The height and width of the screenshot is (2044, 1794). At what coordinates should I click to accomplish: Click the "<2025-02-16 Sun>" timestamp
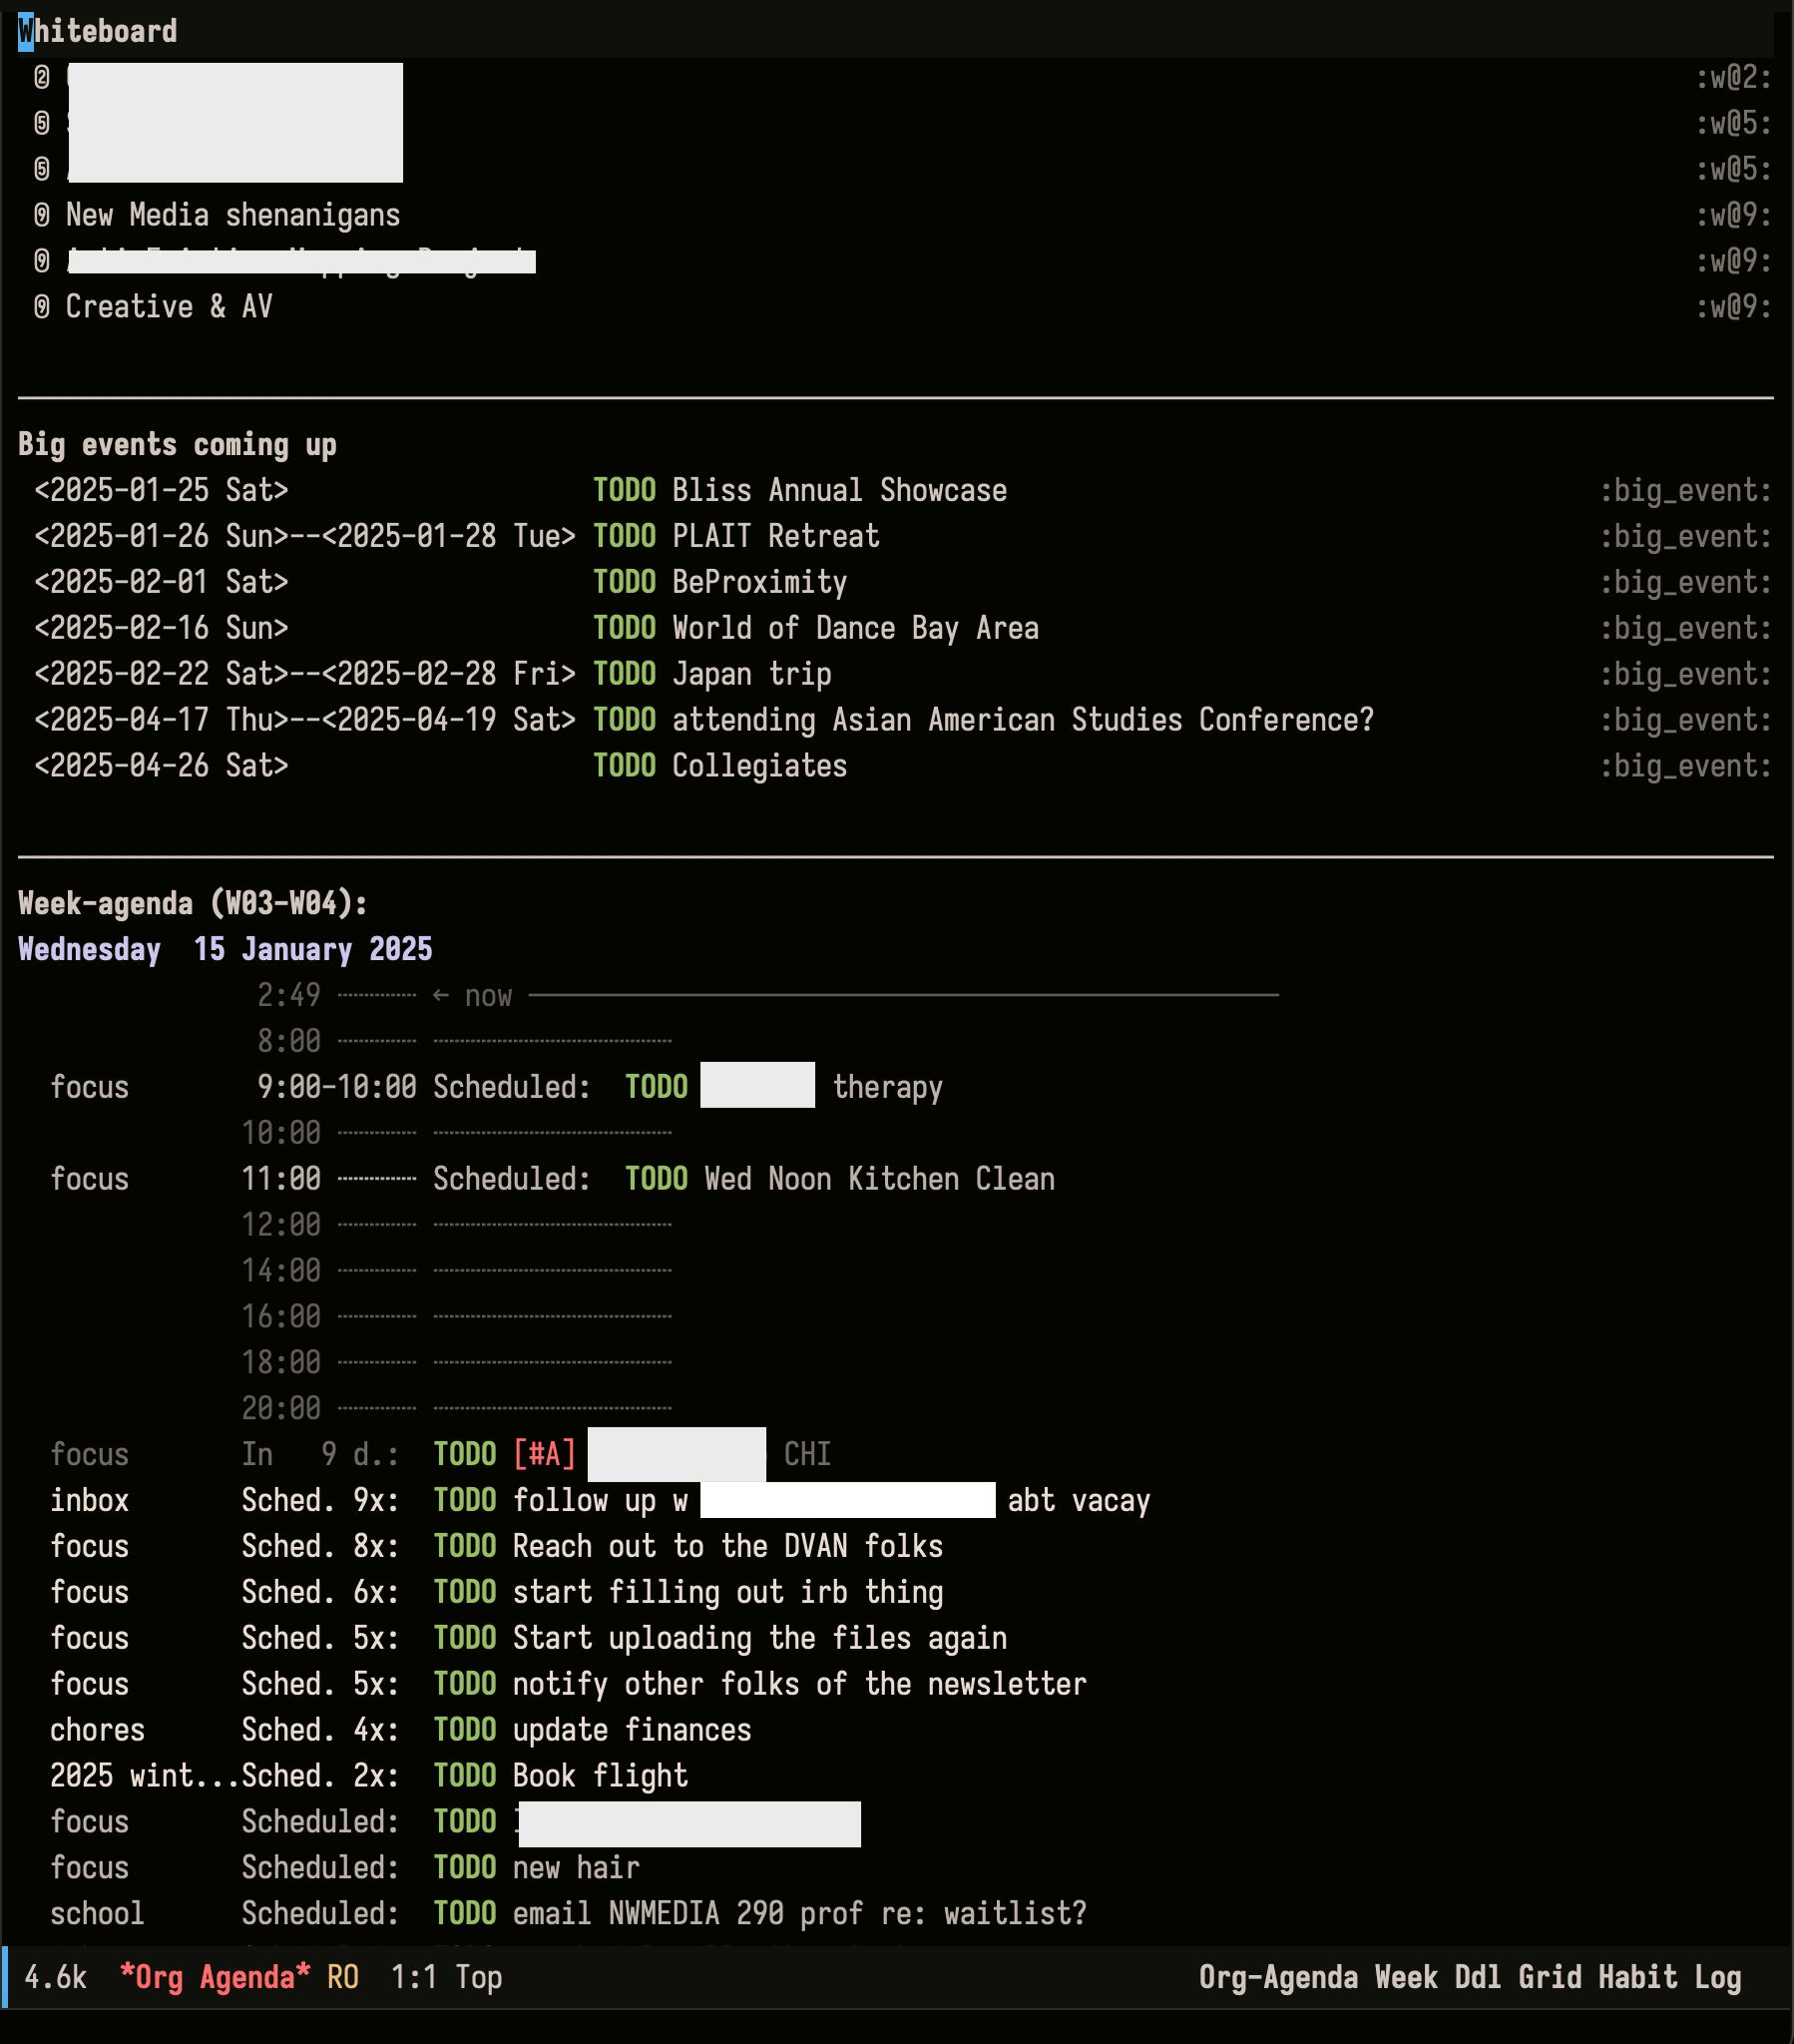point(162,628)
